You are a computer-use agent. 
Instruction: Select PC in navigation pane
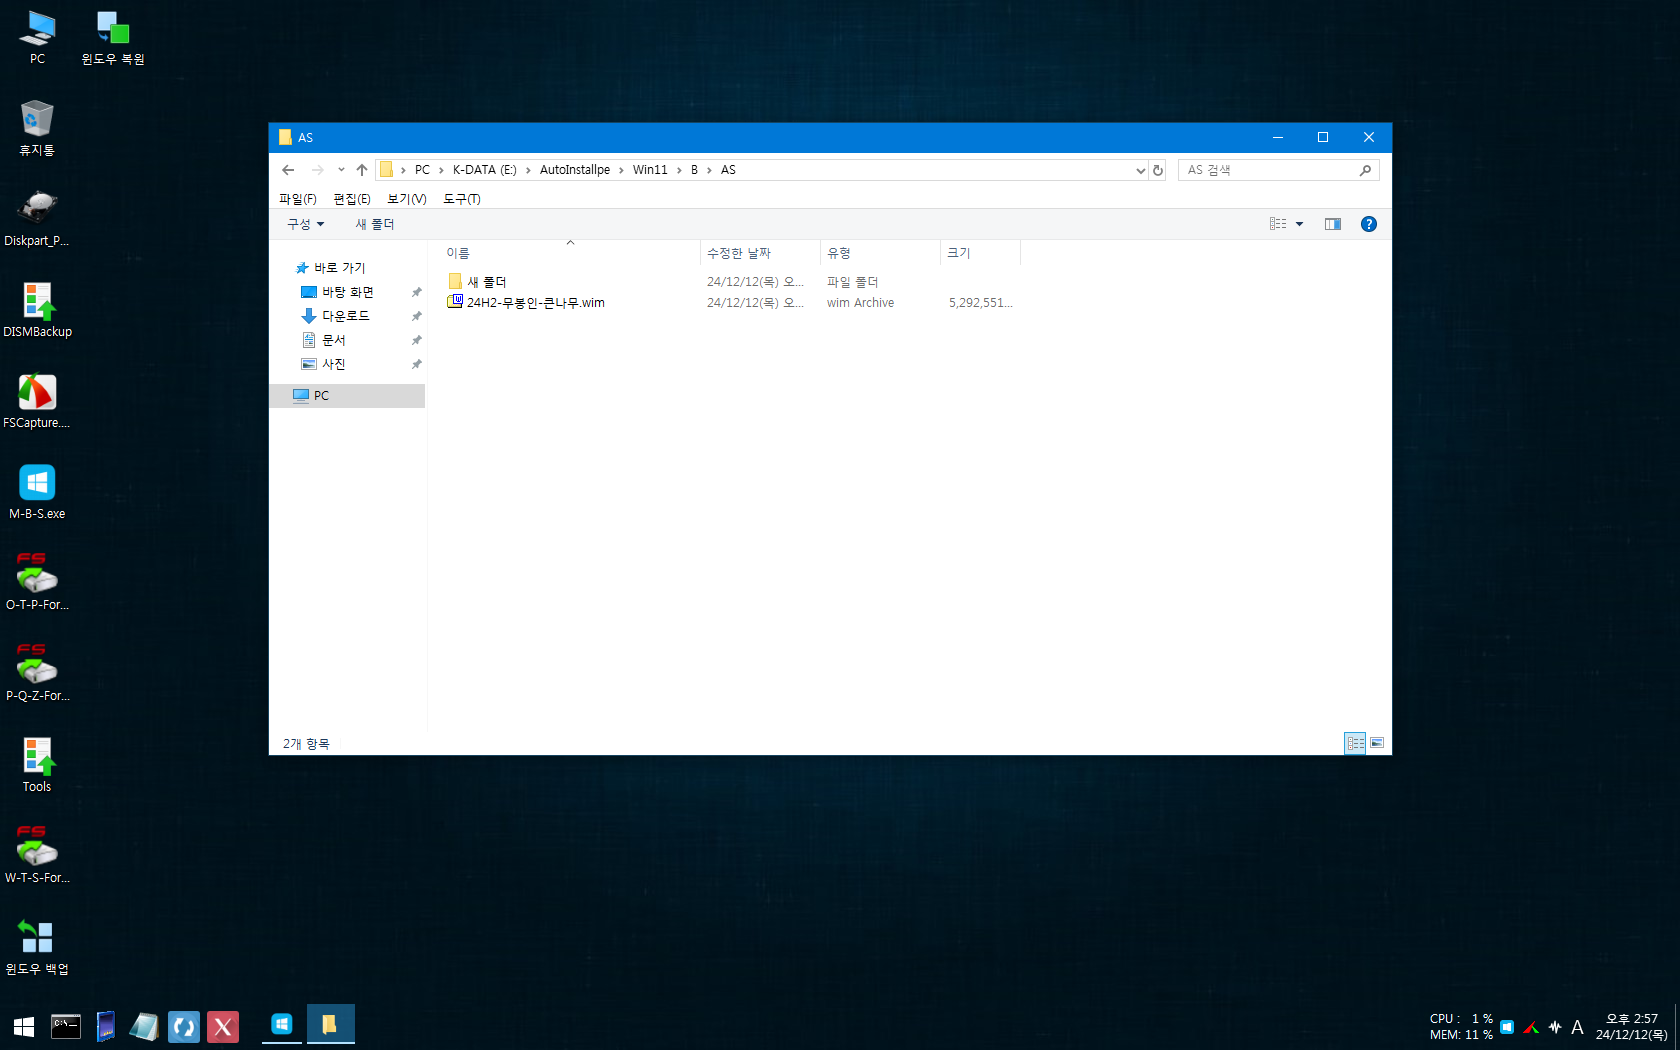pyautogui.click(x=347, y=396)
